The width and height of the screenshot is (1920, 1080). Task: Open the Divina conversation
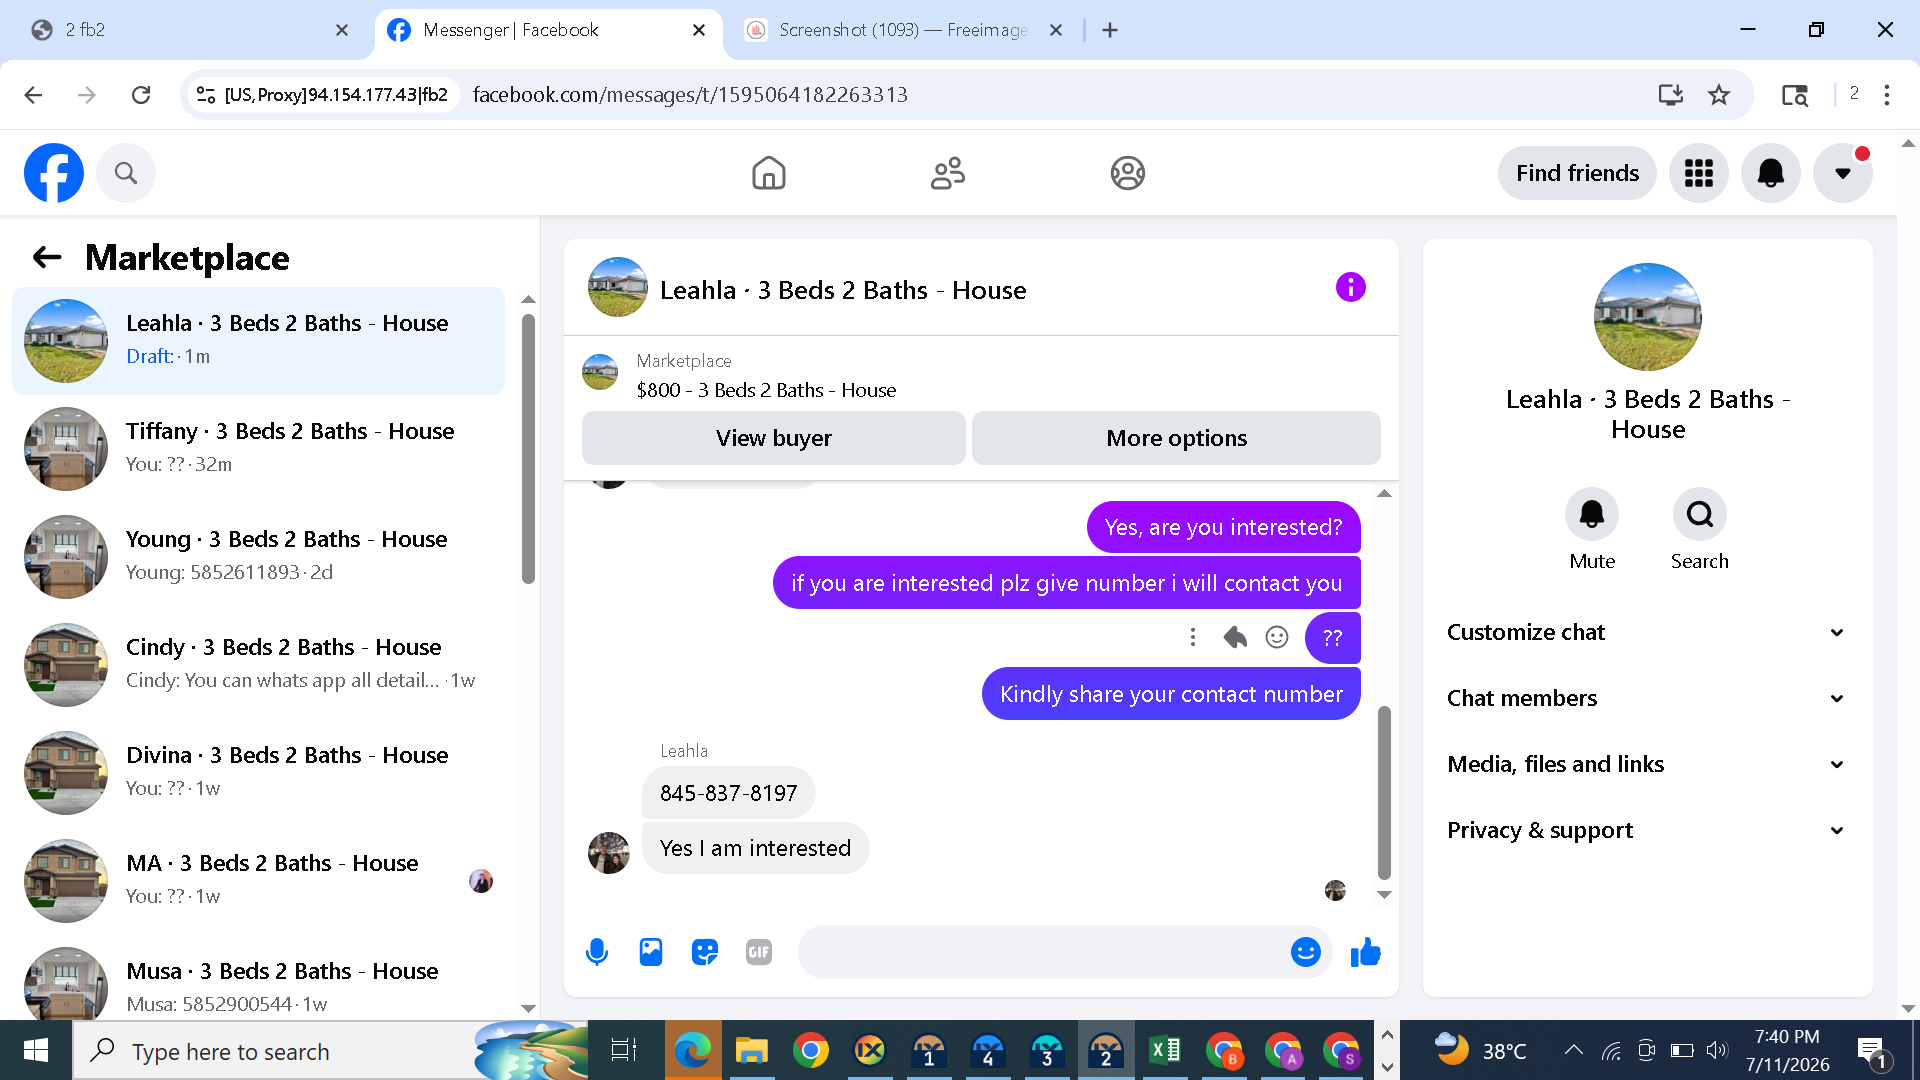coord(258,773)
